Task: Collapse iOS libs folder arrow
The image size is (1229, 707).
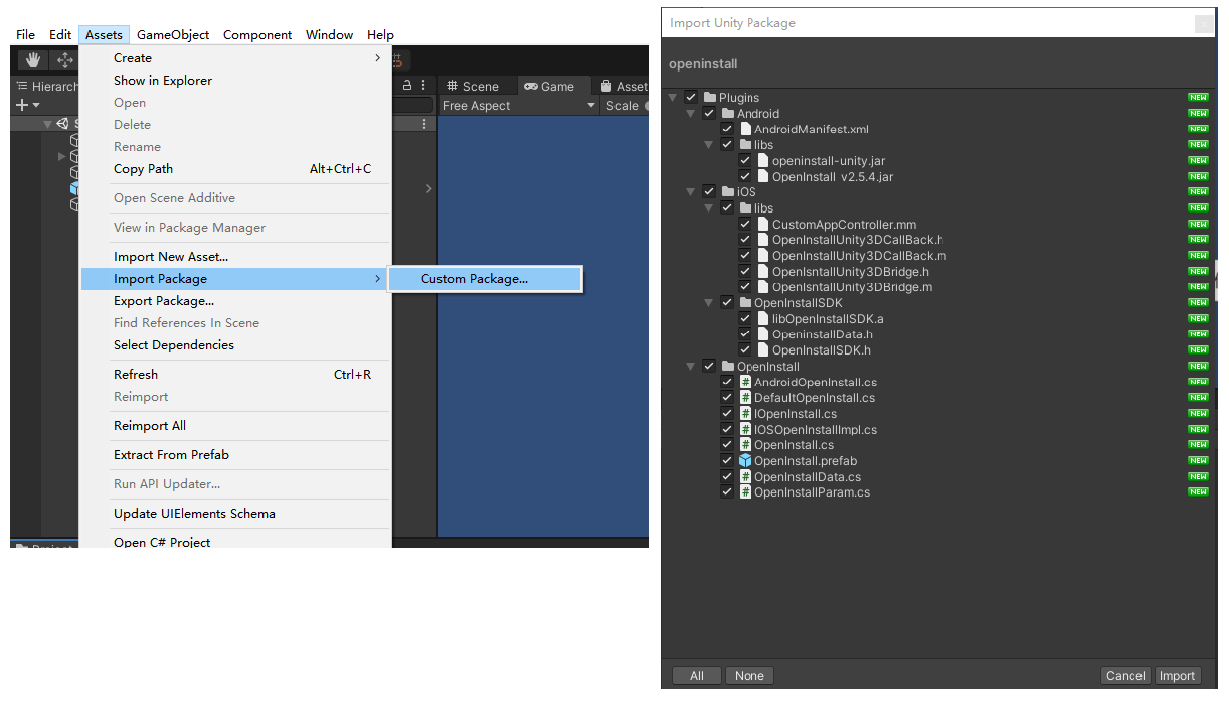Action: (x=709, y=208)
